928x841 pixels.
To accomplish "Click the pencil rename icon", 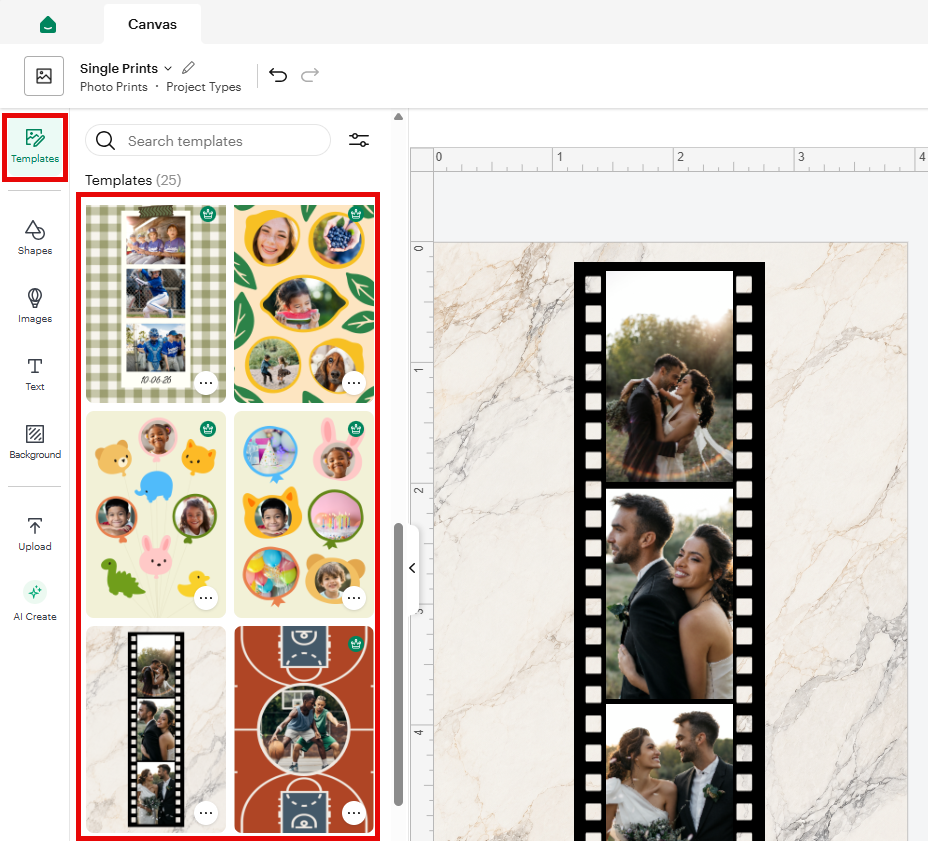I will click(x=188, y=68).
